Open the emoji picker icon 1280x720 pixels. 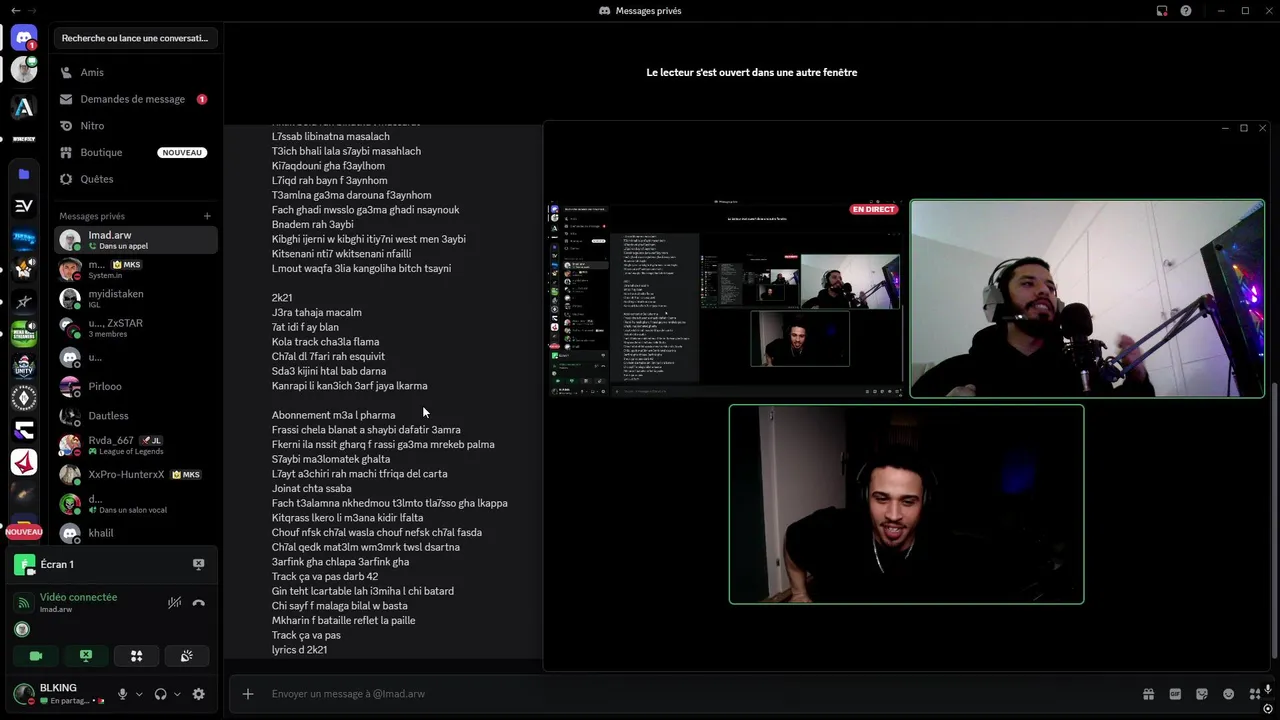(x=1229, y=694)
